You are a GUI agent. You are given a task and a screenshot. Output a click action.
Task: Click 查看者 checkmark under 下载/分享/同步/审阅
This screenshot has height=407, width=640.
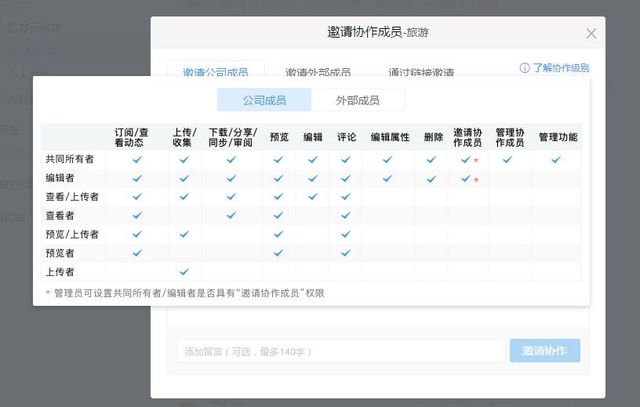tap(231, 215)
